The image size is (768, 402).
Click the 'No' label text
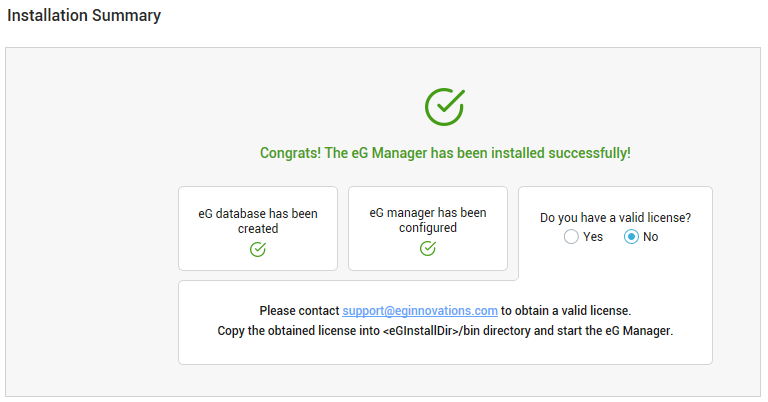[x=650, y=236]
